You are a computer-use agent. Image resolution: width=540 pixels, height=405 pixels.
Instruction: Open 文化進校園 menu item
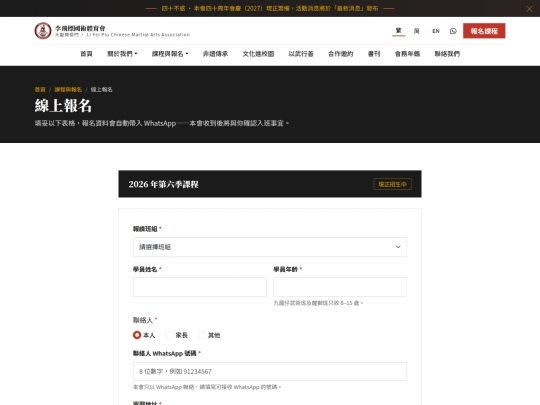258,54
